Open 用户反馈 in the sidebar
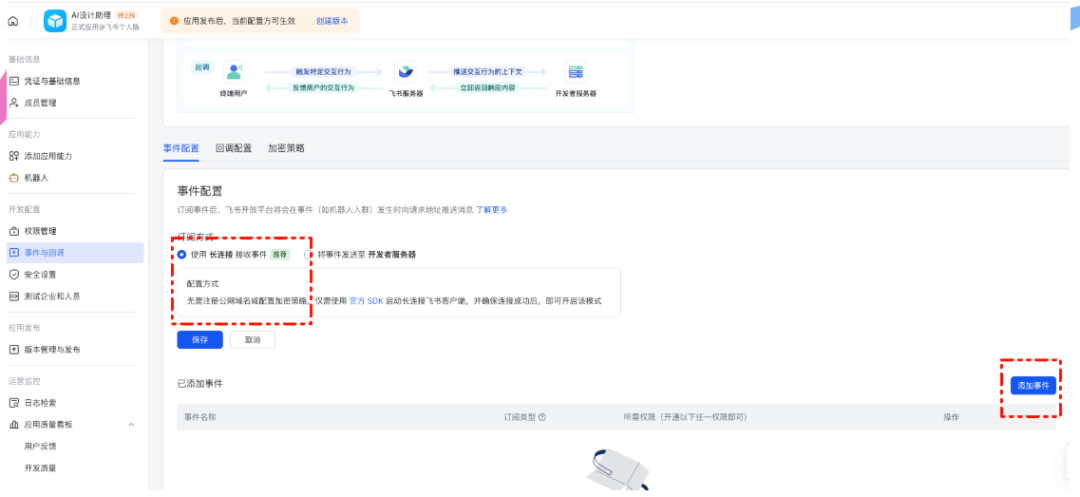The width and height of the screenshot is (1080, 497). click(40, 446)
